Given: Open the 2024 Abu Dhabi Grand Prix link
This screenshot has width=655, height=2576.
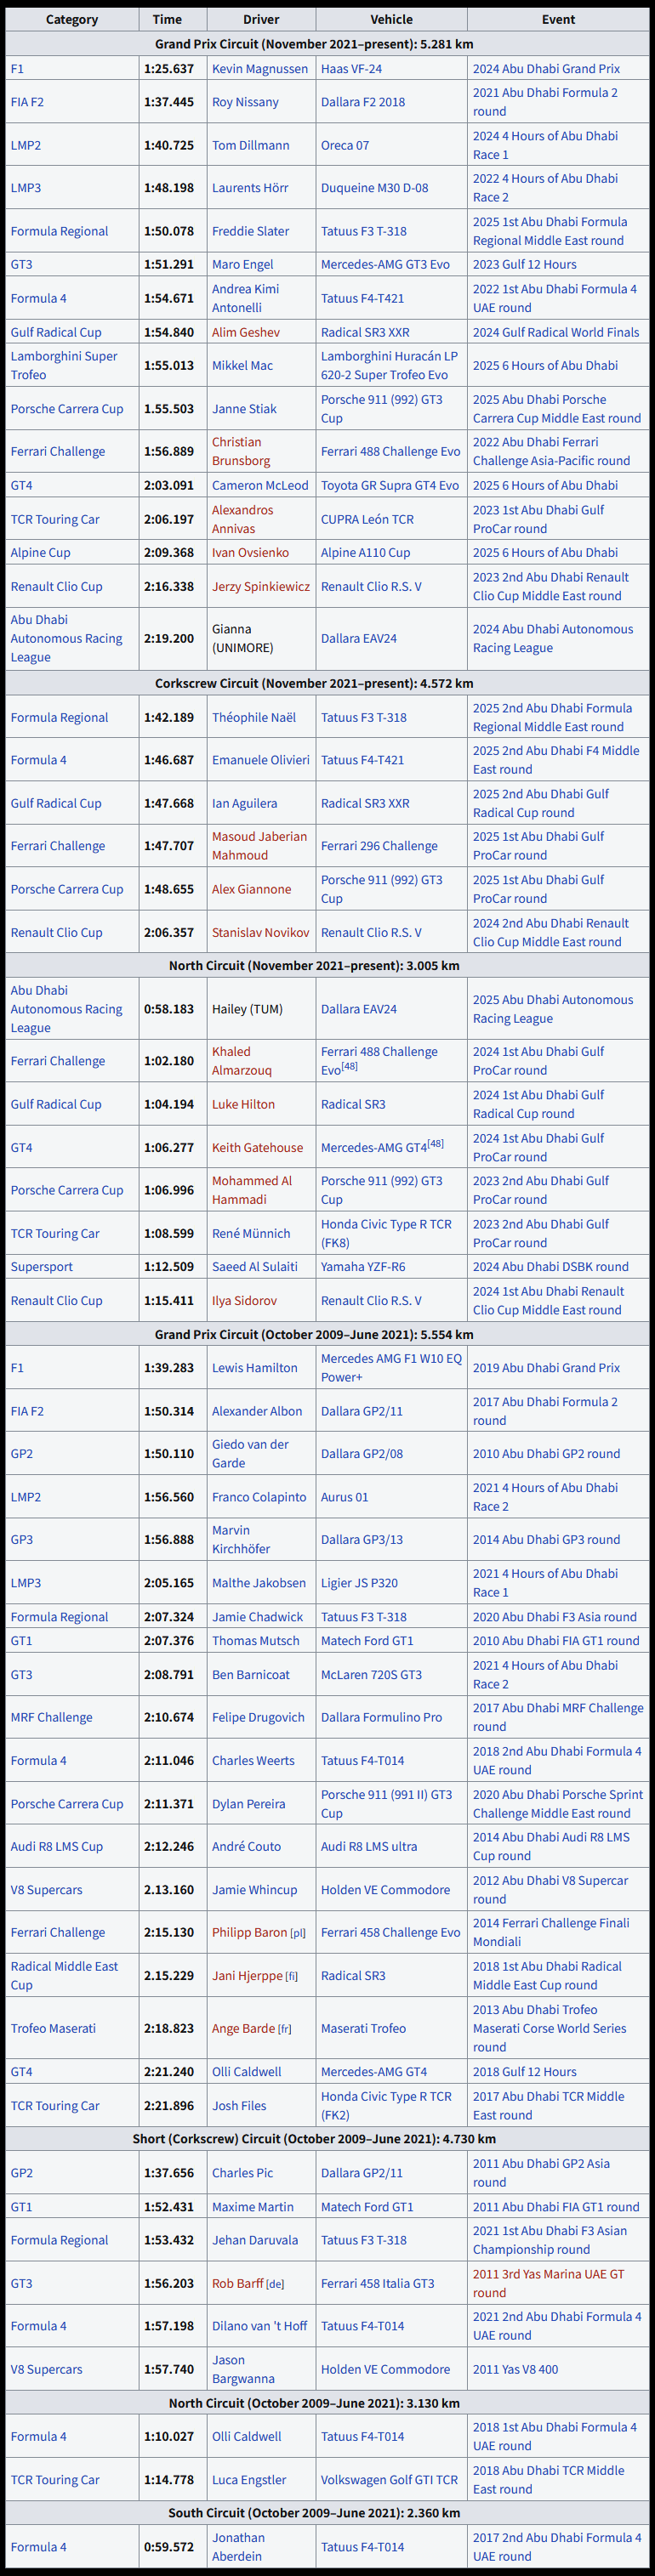Looking at the screenshot, I should coord(546,69).
